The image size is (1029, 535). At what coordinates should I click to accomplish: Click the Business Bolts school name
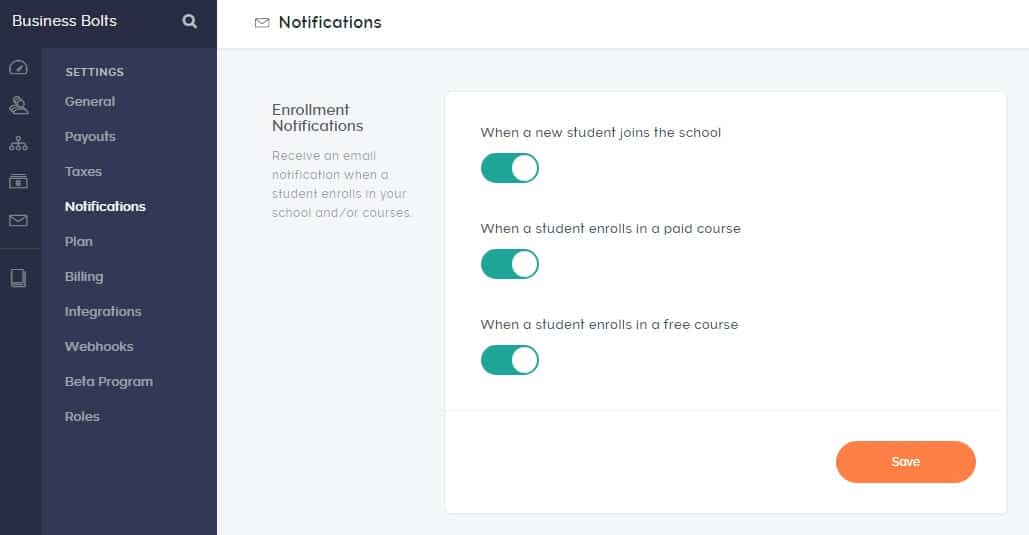pos(64,21)
